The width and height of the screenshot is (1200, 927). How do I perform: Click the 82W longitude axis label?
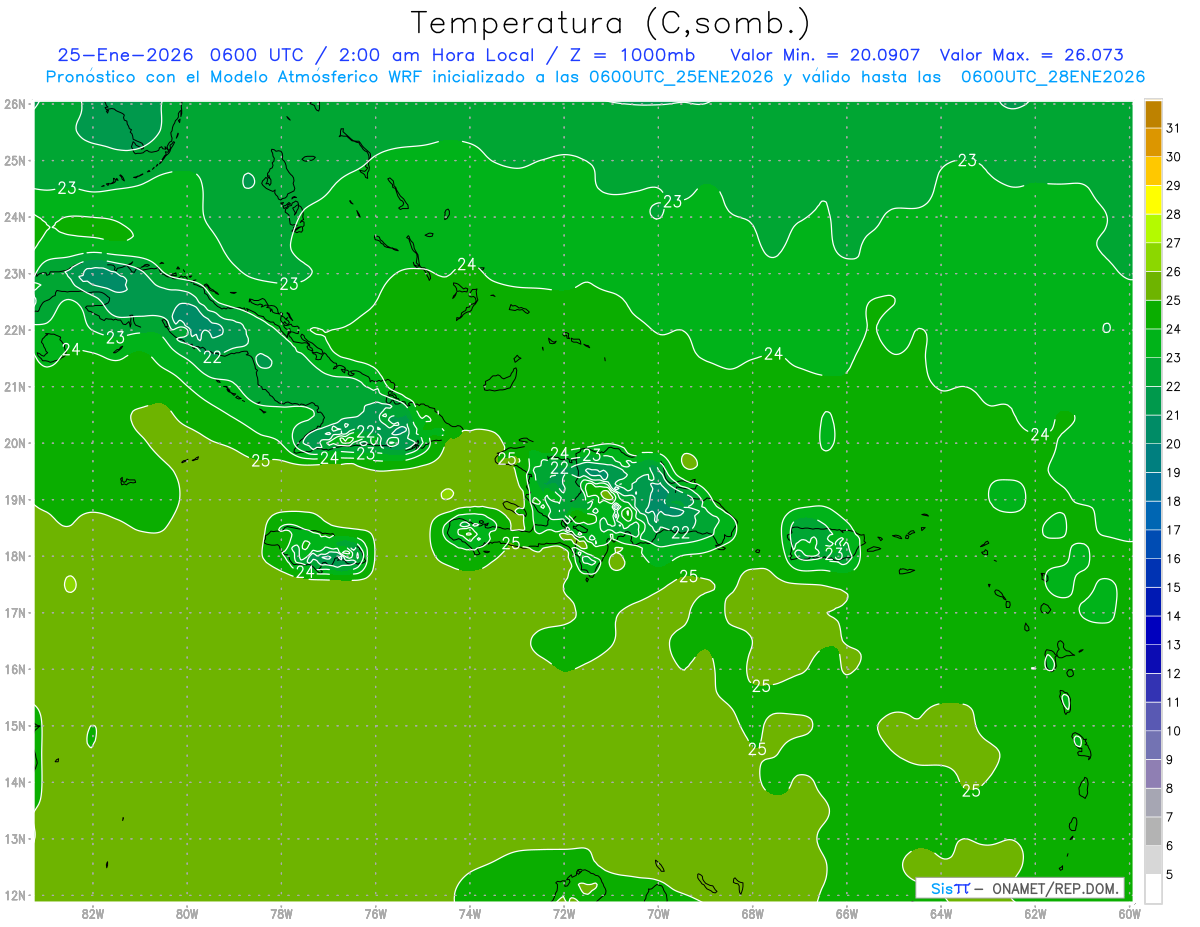[x=93, y=913]
